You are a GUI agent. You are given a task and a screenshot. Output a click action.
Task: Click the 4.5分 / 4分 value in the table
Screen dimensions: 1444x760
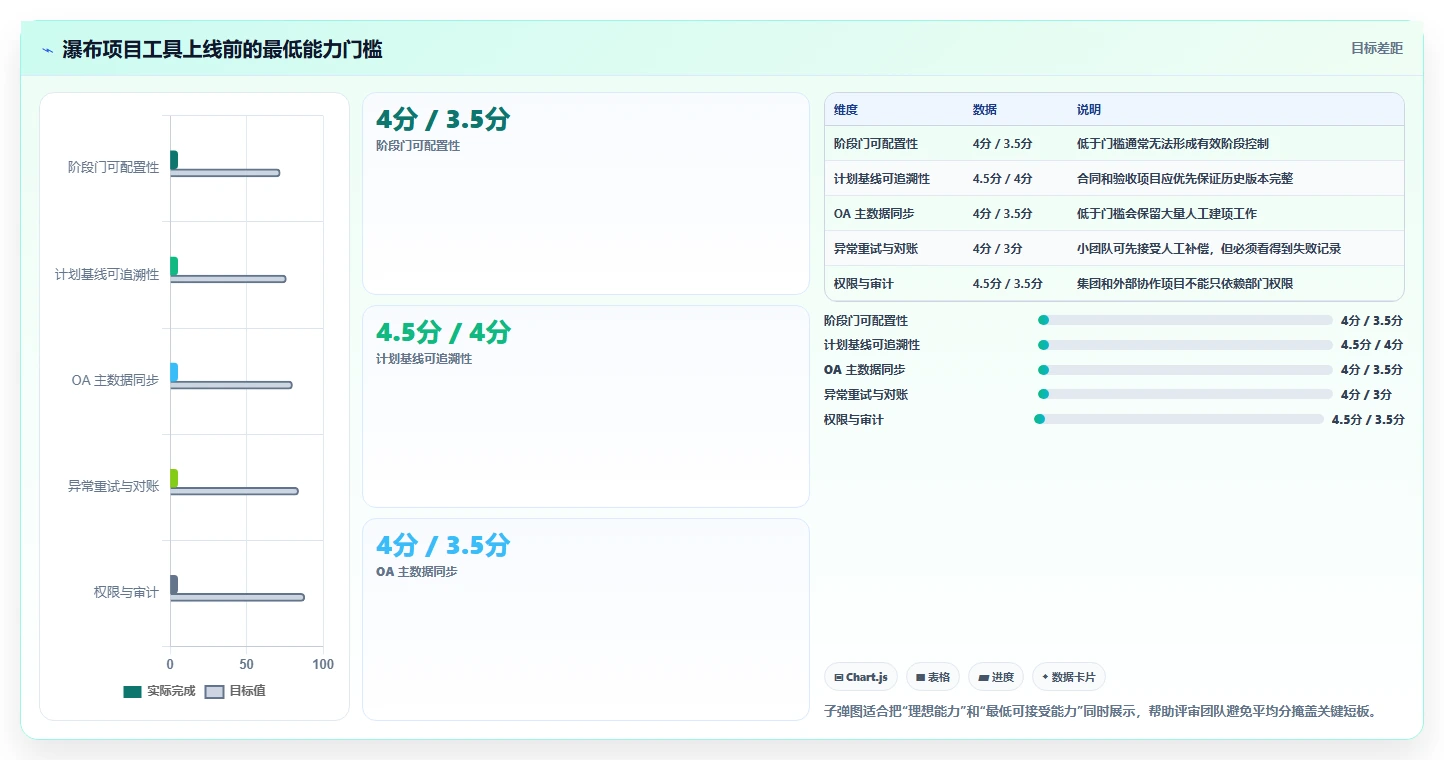point(1002,179)
